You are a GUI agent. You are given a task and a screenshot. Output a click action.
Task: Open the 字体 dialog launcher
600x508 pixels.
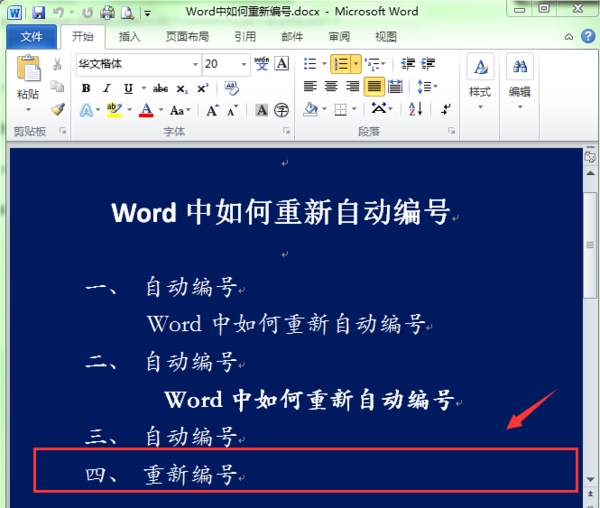(x=286, y=131)
